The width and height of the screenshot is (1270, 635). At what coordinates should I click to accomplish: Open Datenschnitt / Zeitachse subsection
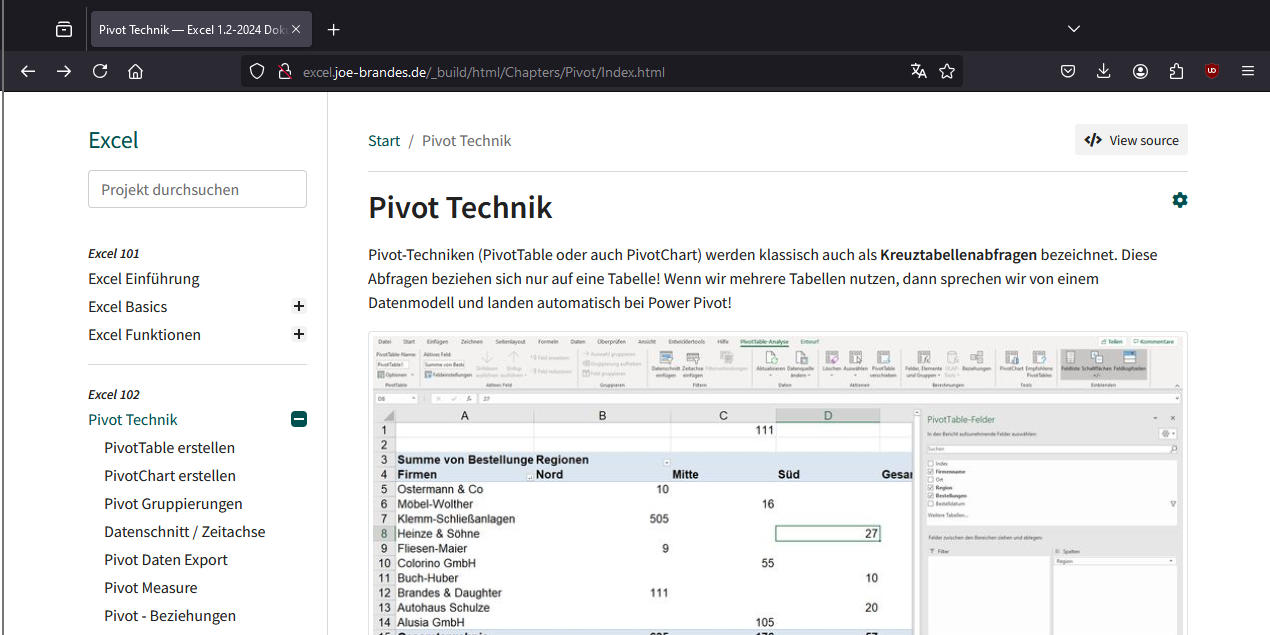(x=185, y=531)
